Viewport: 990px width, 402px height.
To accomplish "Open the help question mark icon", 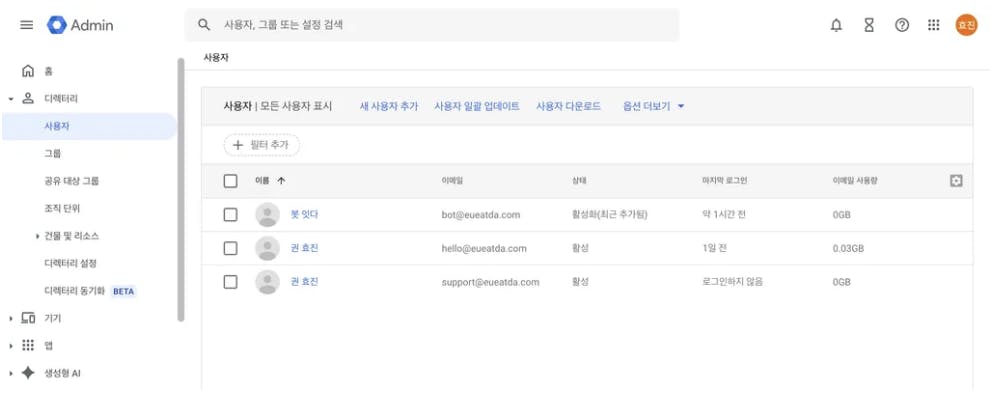I will coord(902,25).
